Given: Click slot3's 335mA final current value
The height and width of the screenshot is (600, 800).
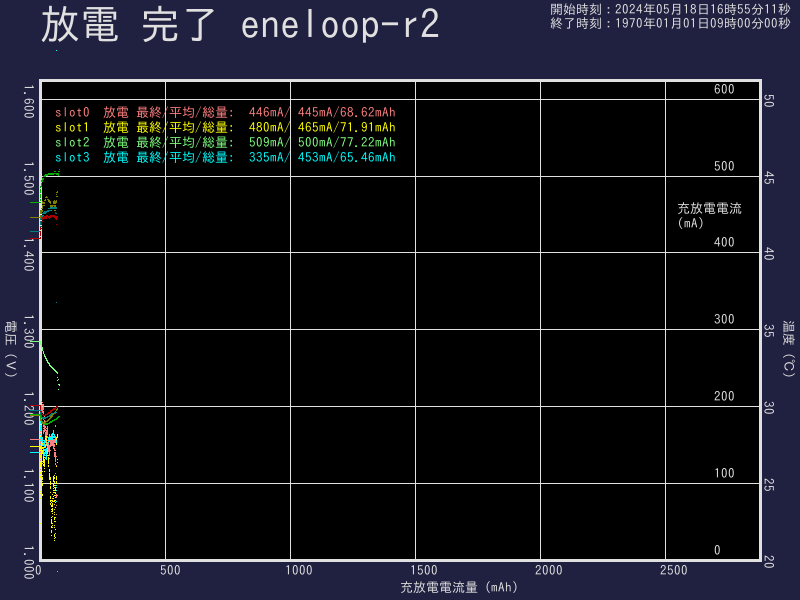Looking at the screenshot, I should [x=267, y=158].
